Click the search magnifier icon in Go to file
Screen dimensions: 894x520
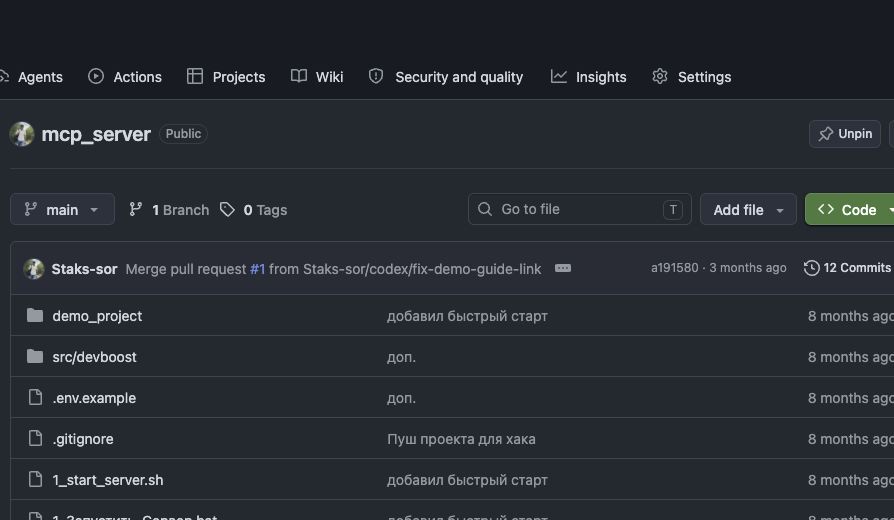485,209
